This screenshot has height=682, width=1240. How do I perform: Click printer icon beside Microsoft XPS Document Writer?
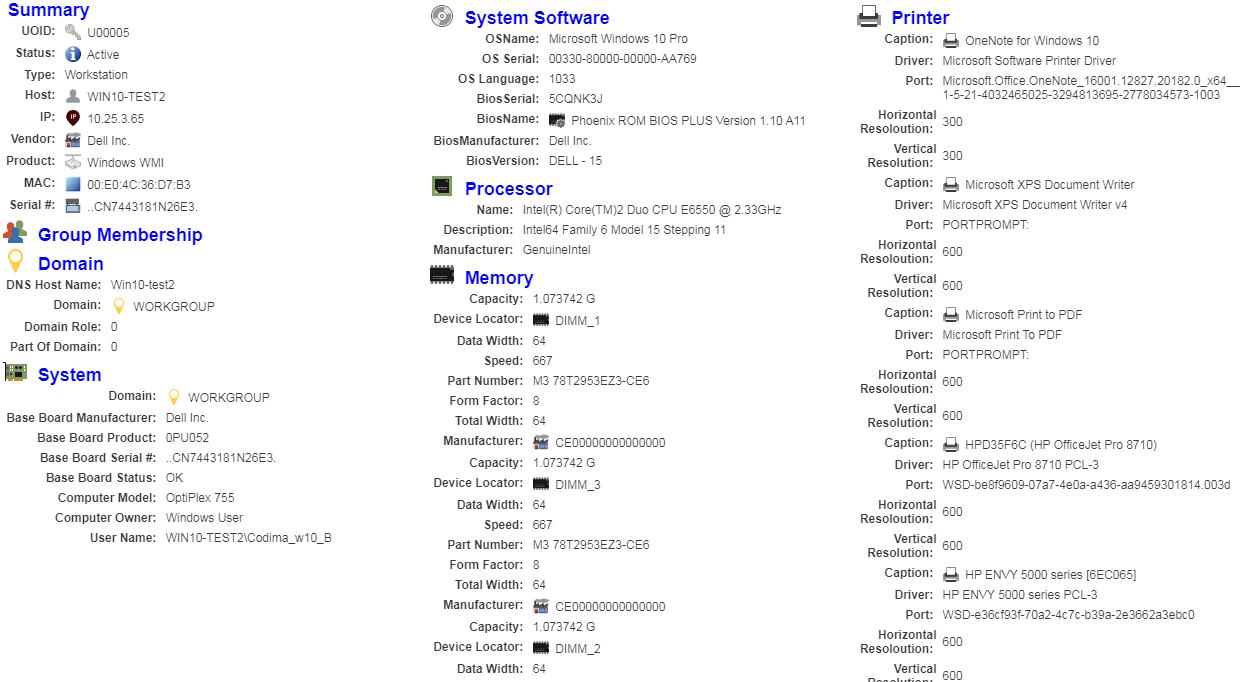coord(951,185)
